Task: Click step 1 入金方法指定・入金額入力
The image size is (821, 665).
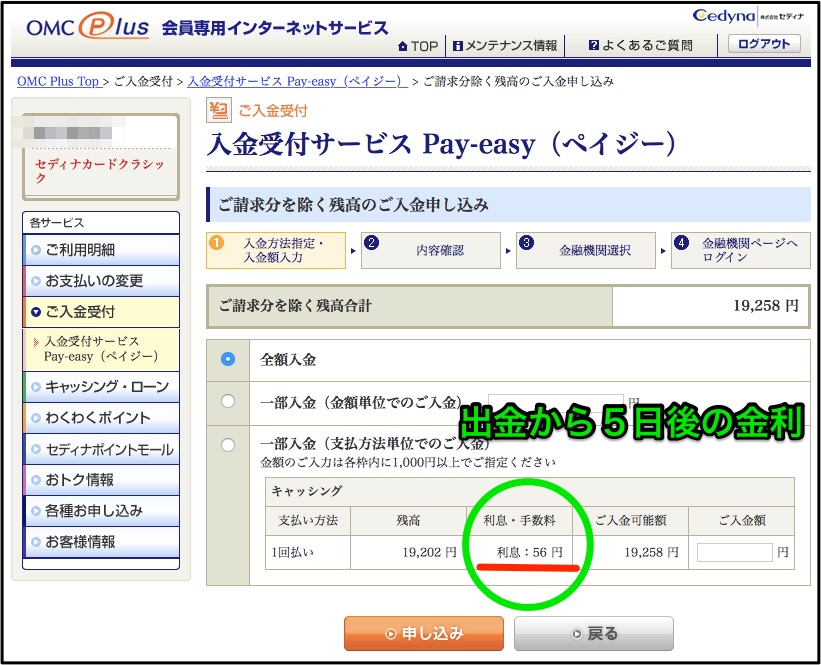Action: pos(276,250)
